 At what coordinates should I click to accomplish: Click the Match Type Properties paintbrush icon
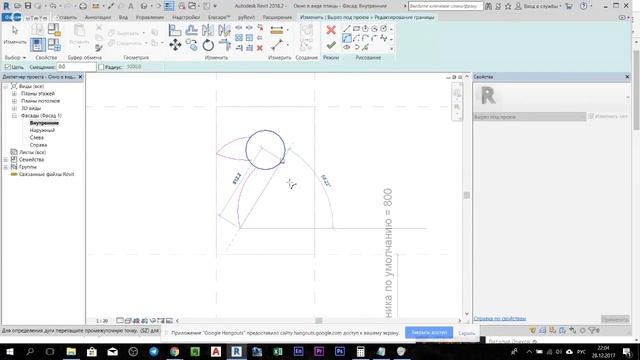98,48
